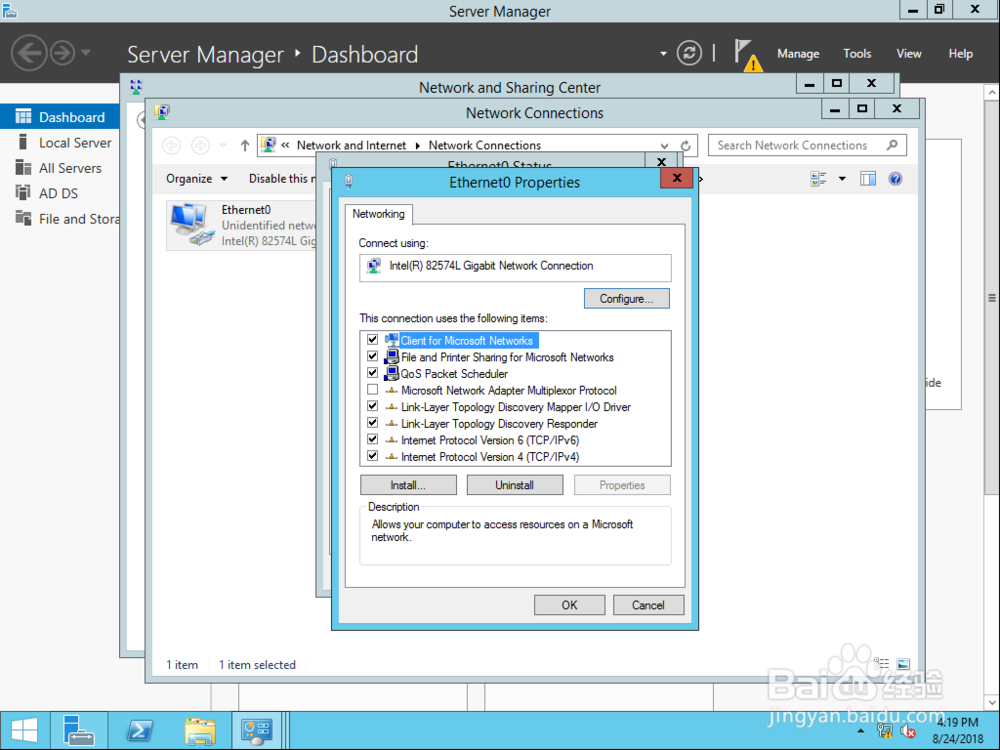Click Network and Internet breadcrumb

pos(351,145)
